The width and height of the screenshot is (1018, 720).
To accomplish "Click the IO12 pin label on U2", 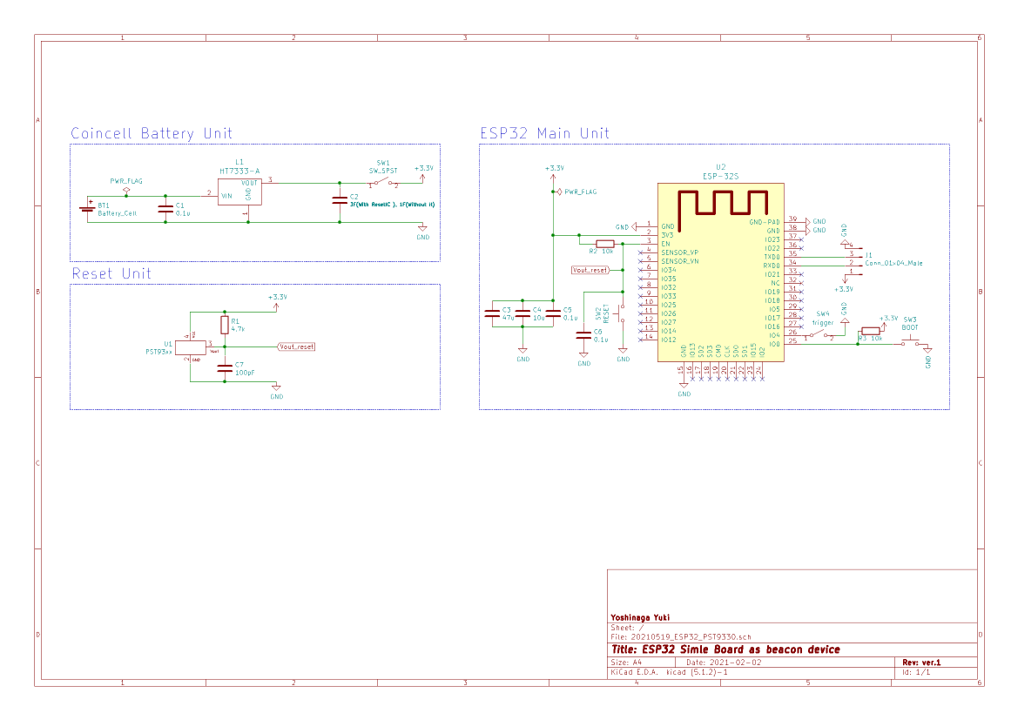I will 669,340.
